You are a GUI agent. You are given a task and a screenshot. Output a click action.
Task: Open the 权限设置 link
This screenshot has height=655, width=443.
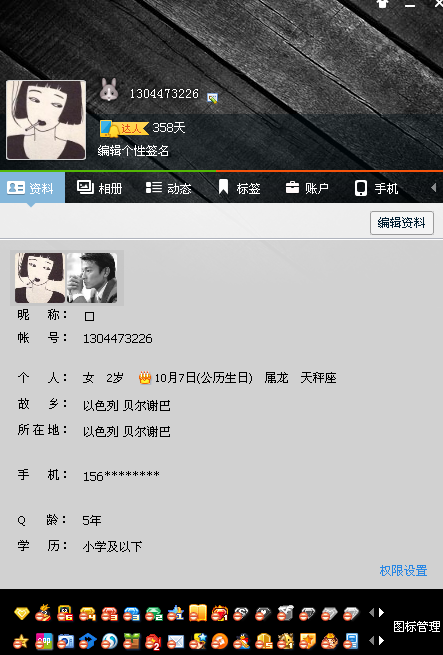click(x=403, y=571)
